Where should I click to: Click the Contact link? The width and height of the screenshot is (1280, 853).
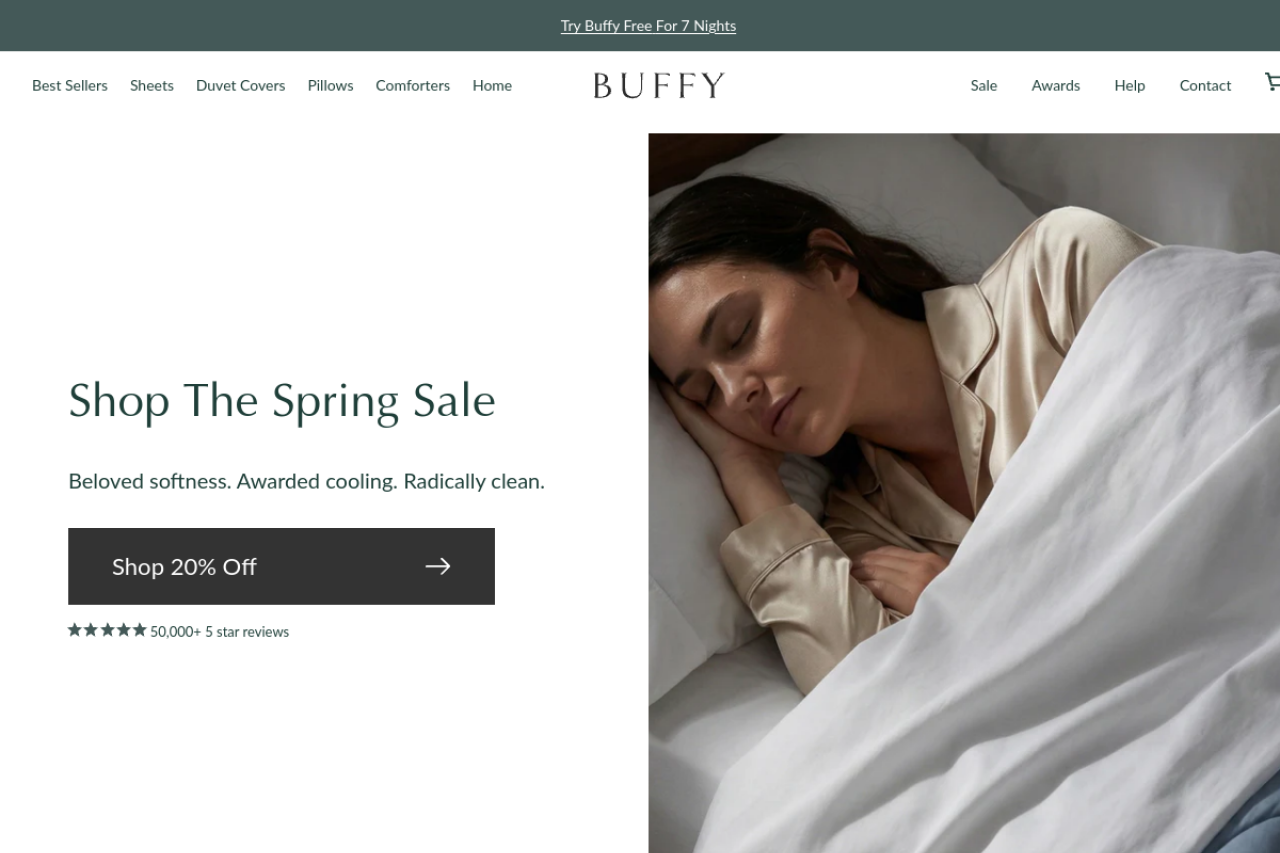pos(1205,86)
